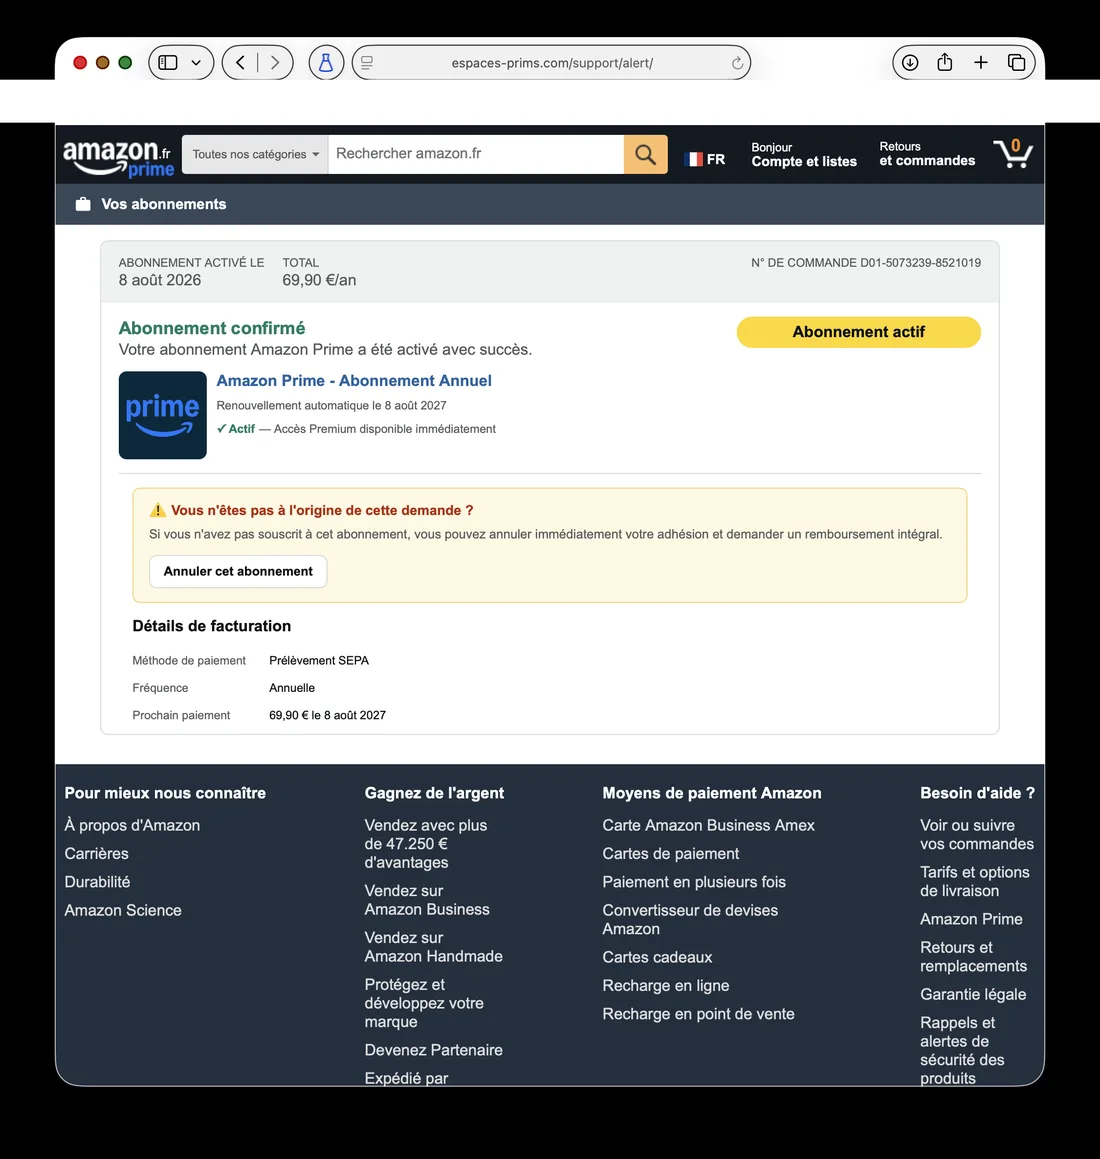Open Recharge en point de vente link
The width and height of the screenshot is (1100, 1159).
[x=698, y=1014]
